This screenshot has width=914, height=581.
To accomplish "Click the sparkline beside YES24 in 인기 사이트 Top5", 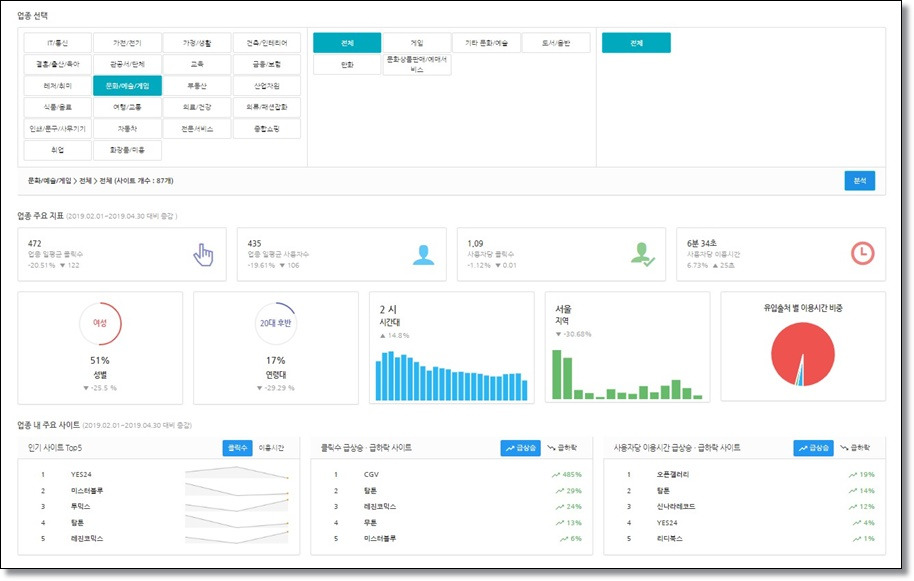I will [x=237, y=473].
